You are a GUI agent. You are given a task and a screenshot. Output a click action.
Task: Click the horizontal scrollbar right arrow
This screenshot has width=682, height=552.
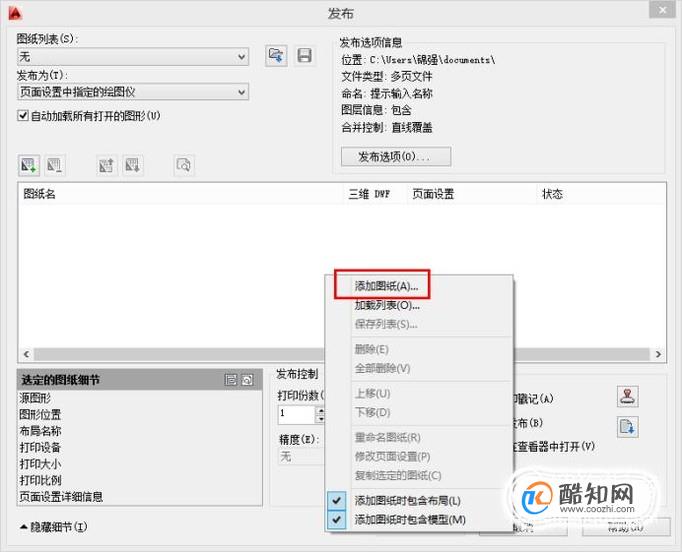click(x=658, y=355)
